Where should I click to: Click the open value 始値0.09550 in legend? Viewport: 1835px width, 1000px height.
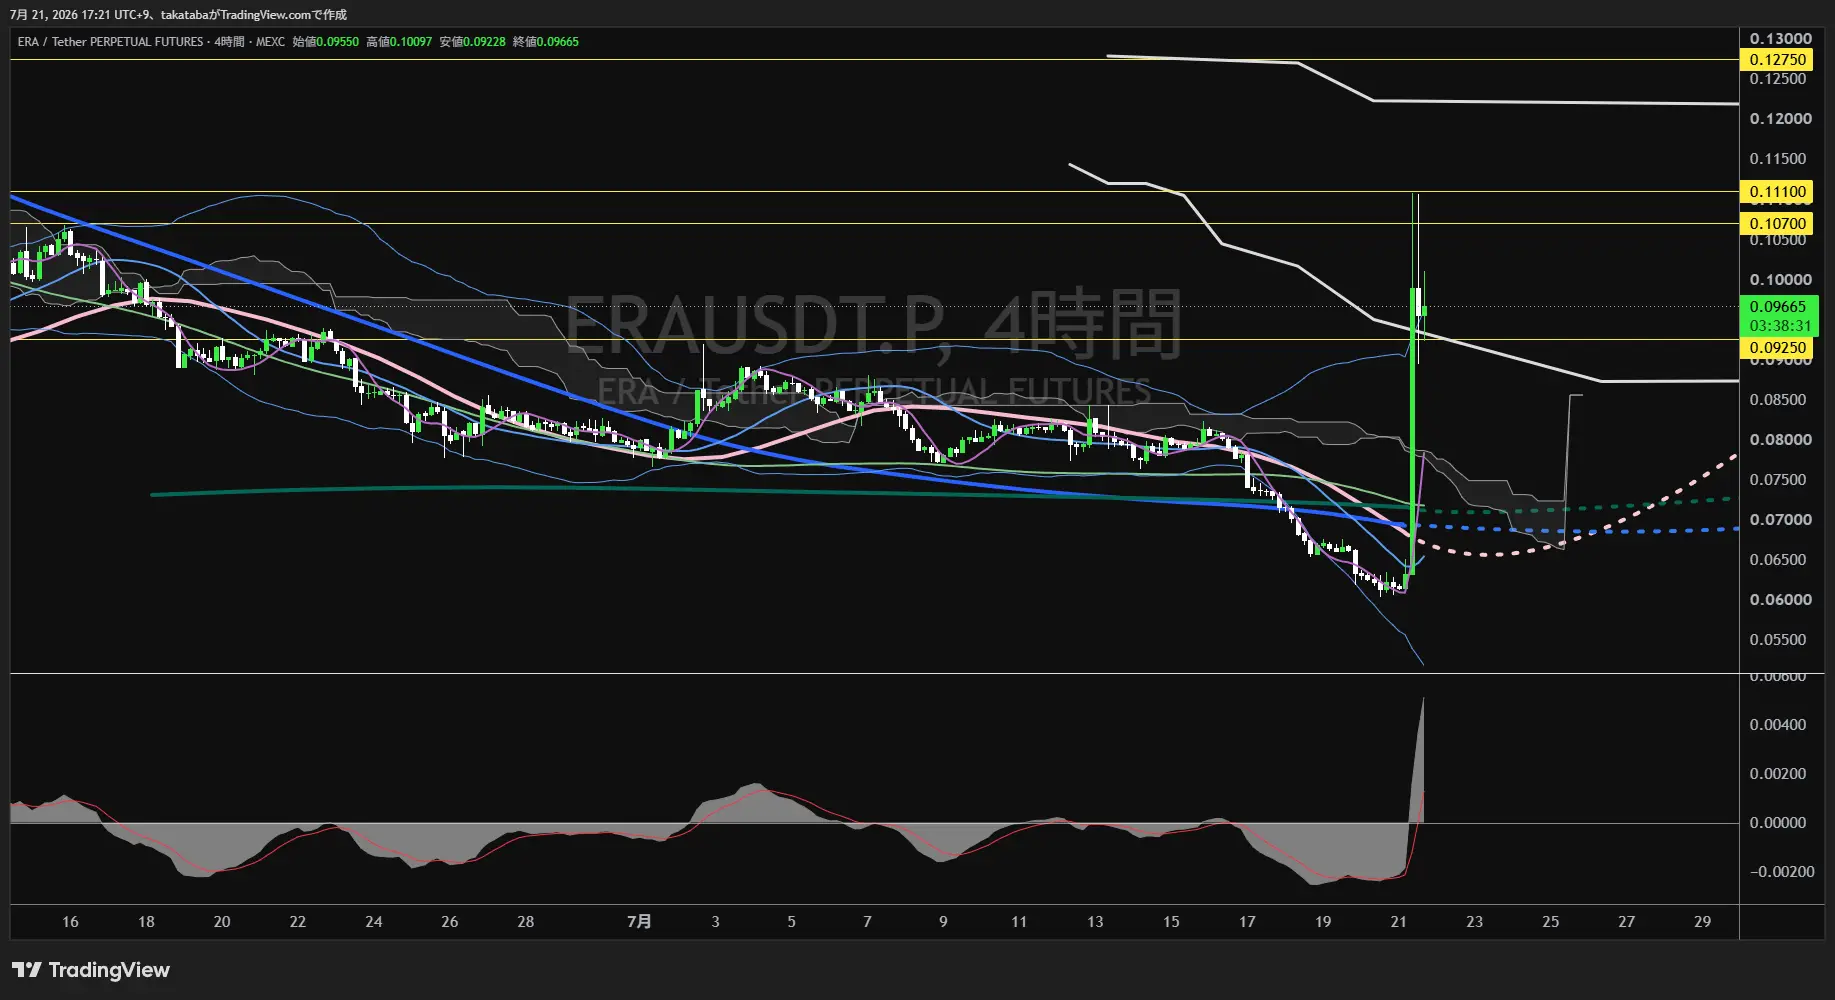coord(325,42)
